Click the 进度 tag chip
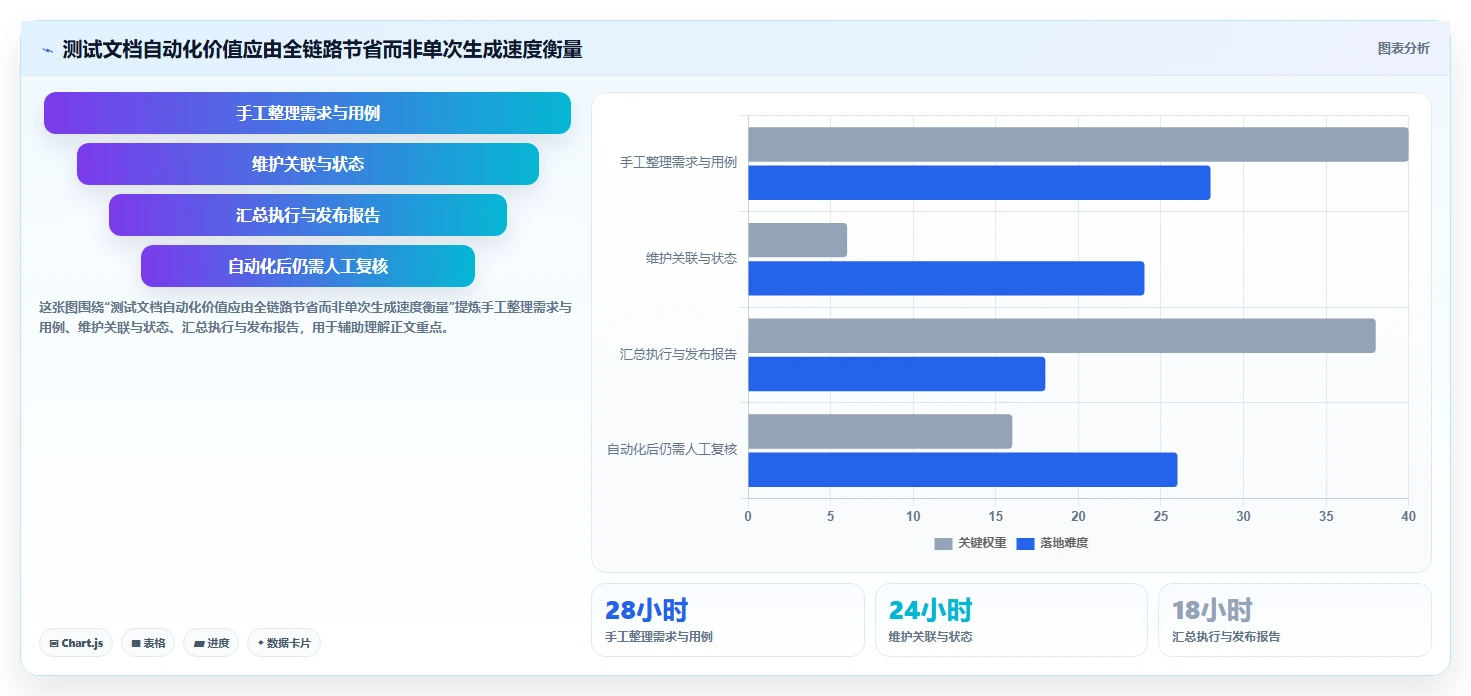 point(211,643)
